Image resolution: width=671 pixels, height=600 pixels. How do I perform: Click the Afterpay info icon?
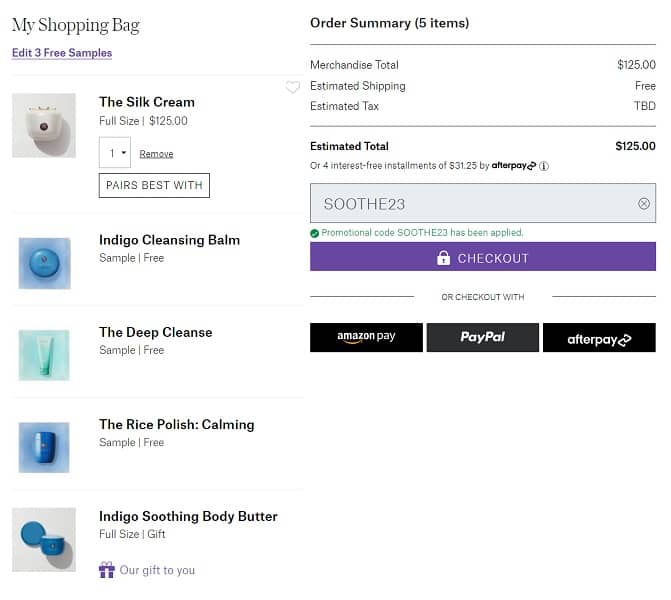click(544, 166)
